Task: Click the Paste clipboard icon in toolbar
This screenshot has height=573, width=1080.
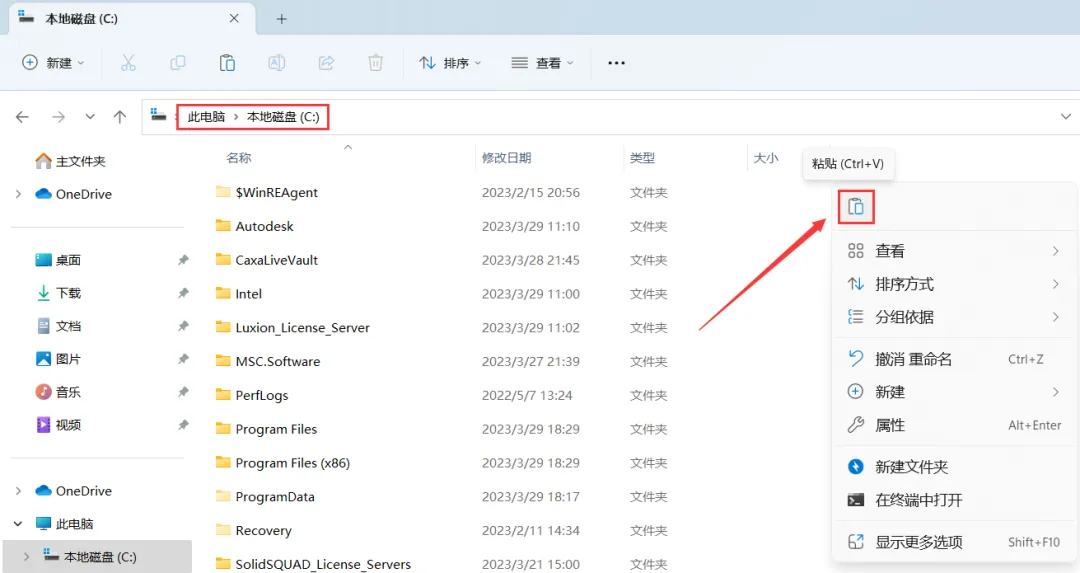Action: click(x=227, y=63)
